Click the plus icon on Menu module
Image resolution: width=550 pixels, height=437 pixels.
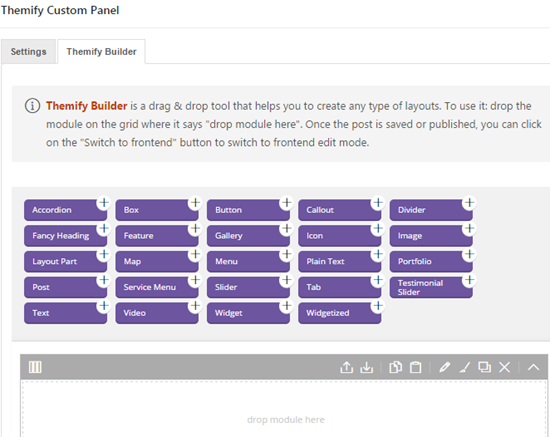[x=287, y=254]
